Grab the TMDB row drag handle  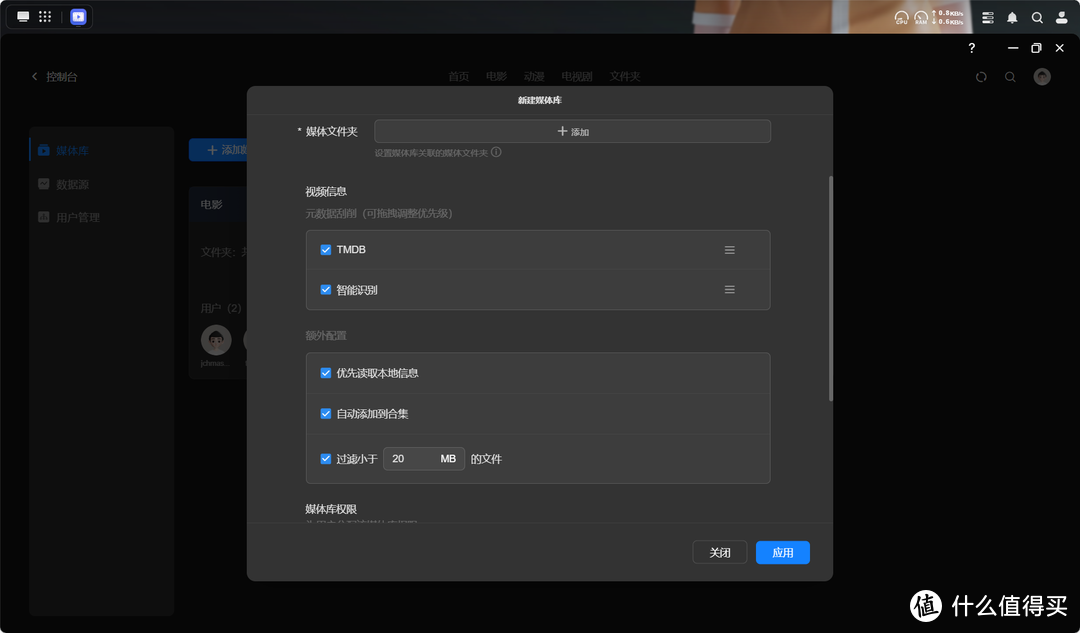729,250
